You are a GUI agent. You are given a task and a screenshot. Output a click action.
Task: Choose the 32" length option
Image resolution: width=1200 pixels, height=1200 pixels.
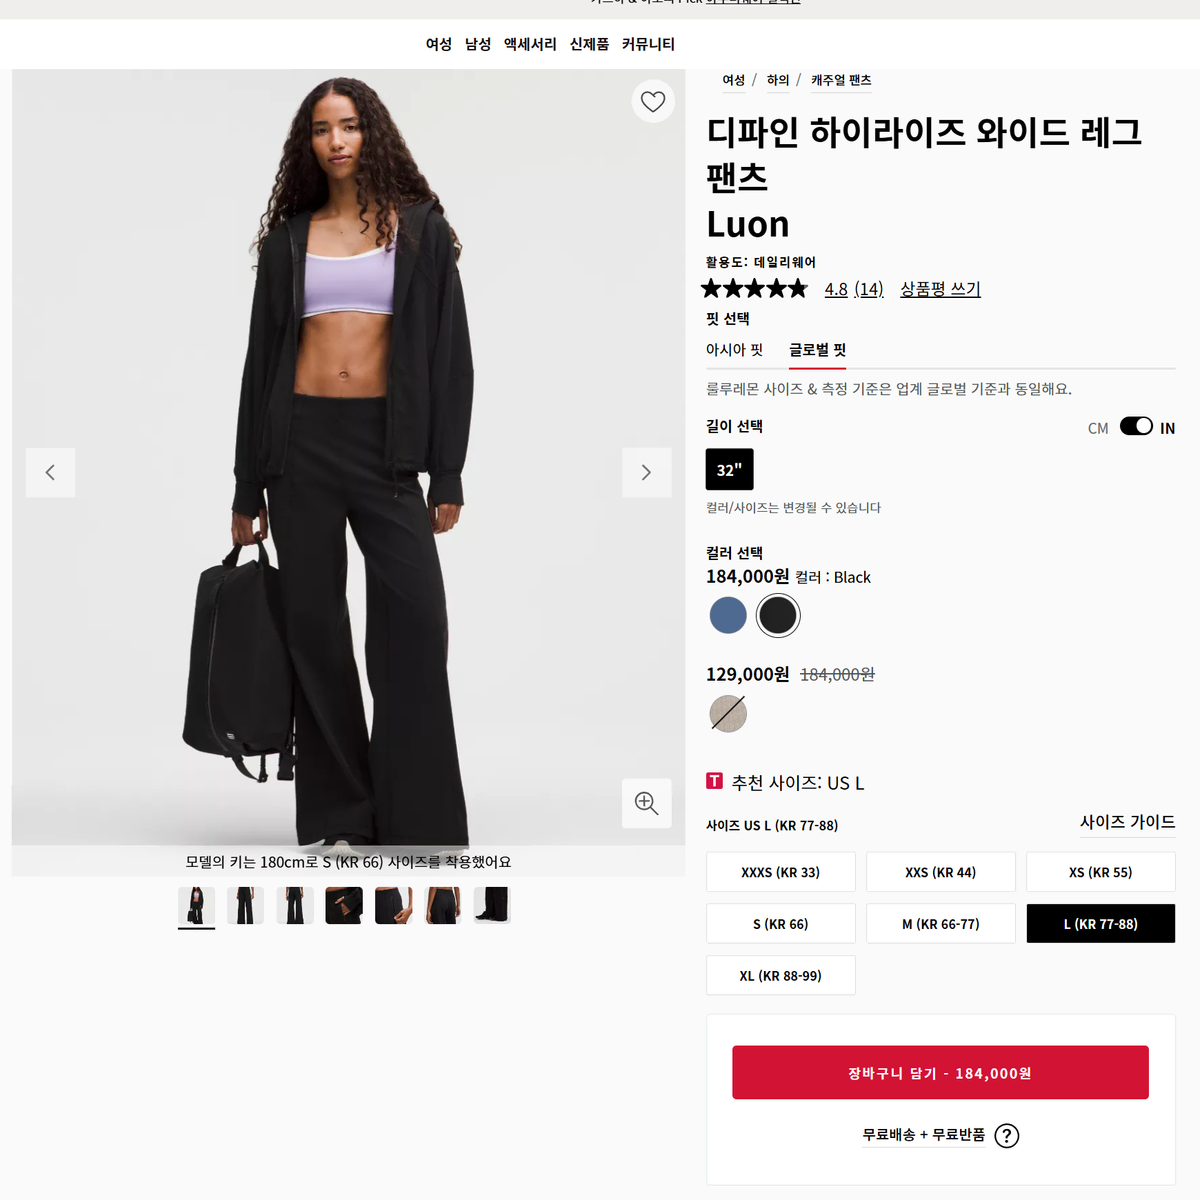coord(730,469)
